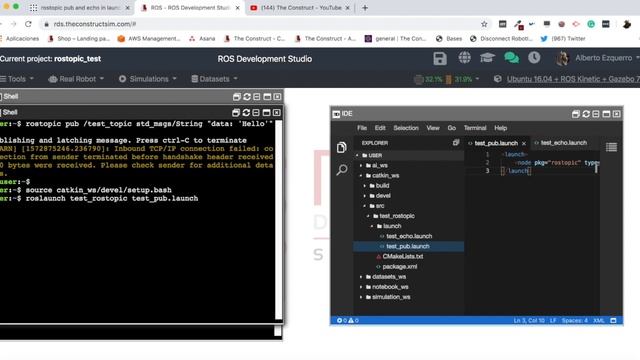Detach the IDE window with the popup icon
Image resolution: width=640 pixels, height=360 pixels.
(x=576, y=114)
